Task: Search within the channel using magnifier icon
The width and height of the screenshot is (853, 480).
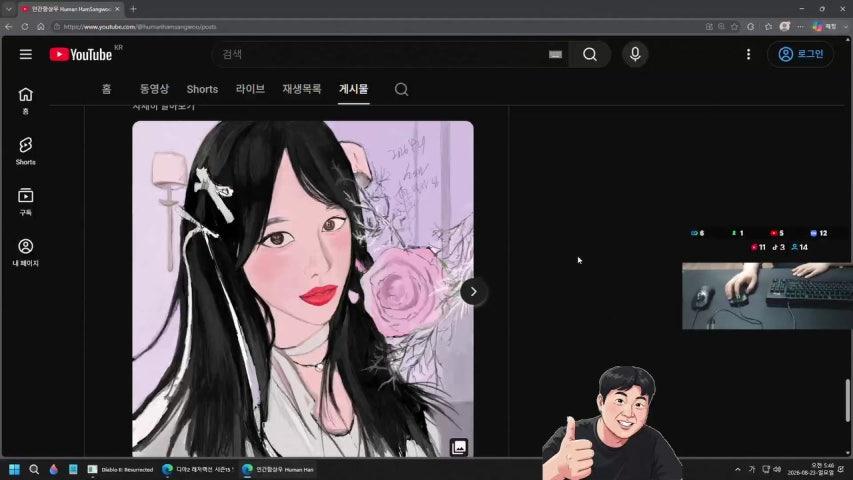Action: click(401, 89)
